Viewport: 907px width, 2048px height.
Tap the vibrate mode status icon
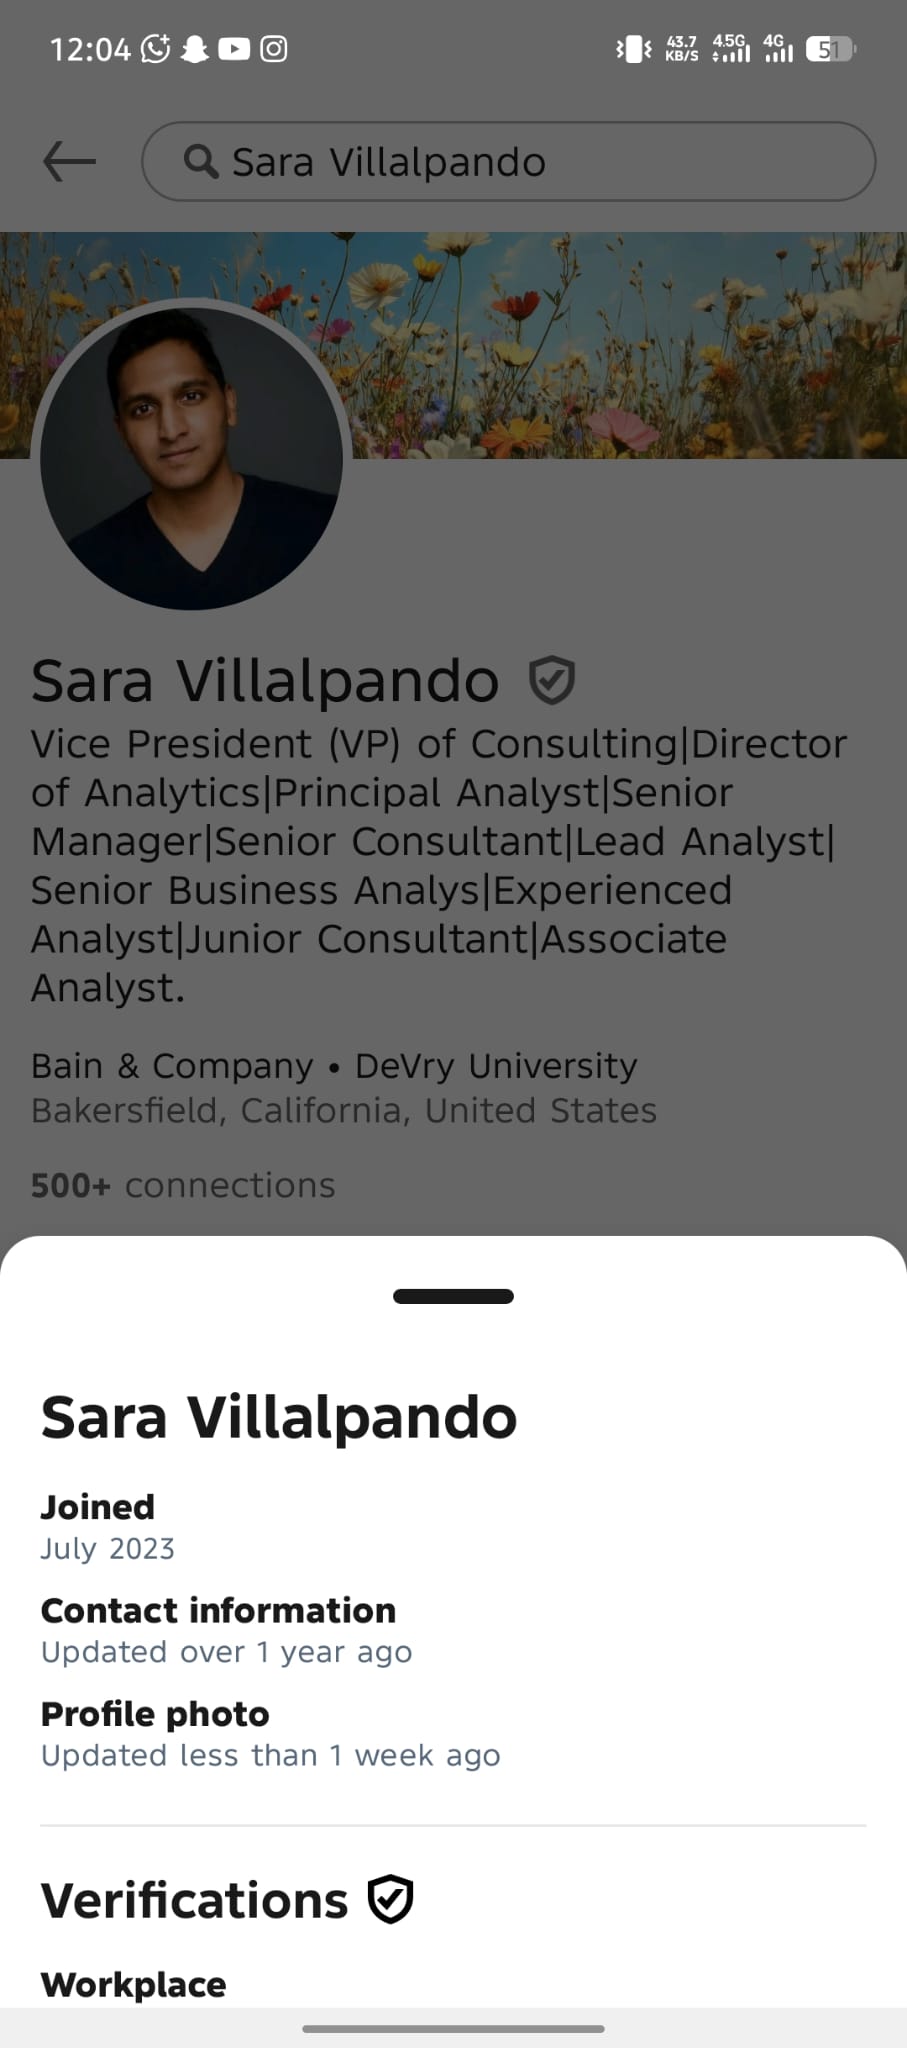(633, 49)
